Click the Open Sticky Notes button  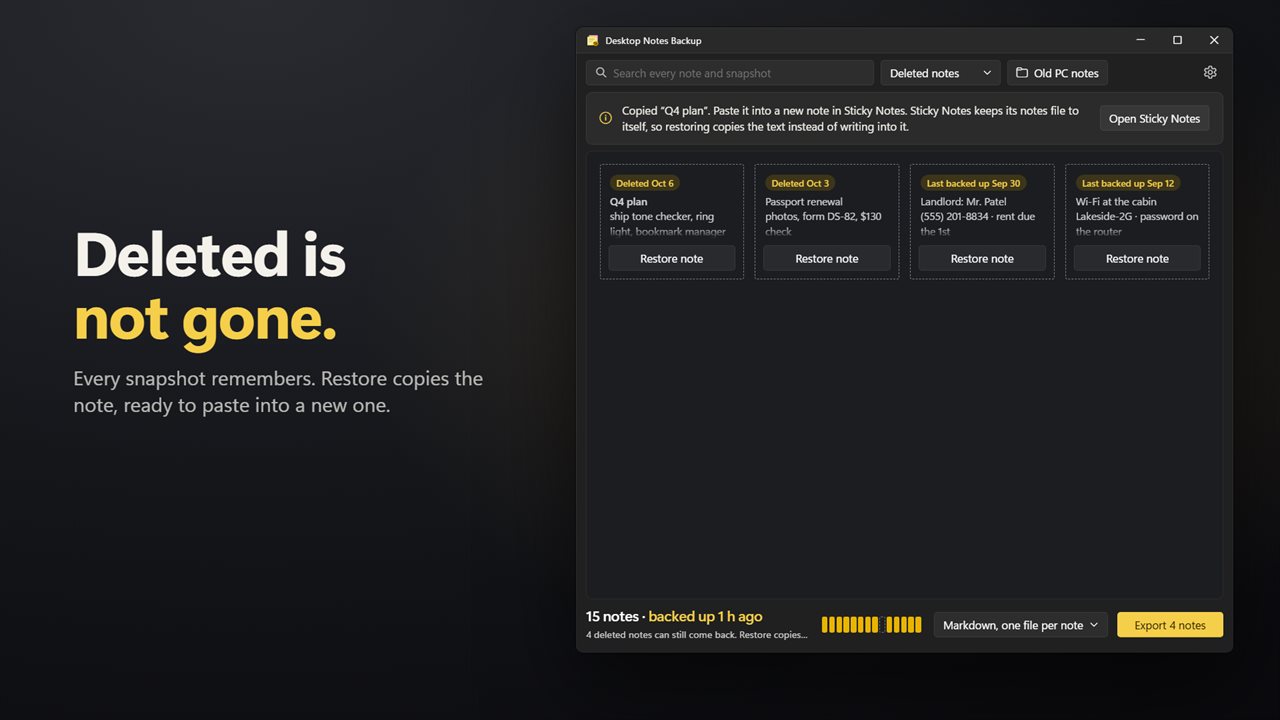[1154, 118]
